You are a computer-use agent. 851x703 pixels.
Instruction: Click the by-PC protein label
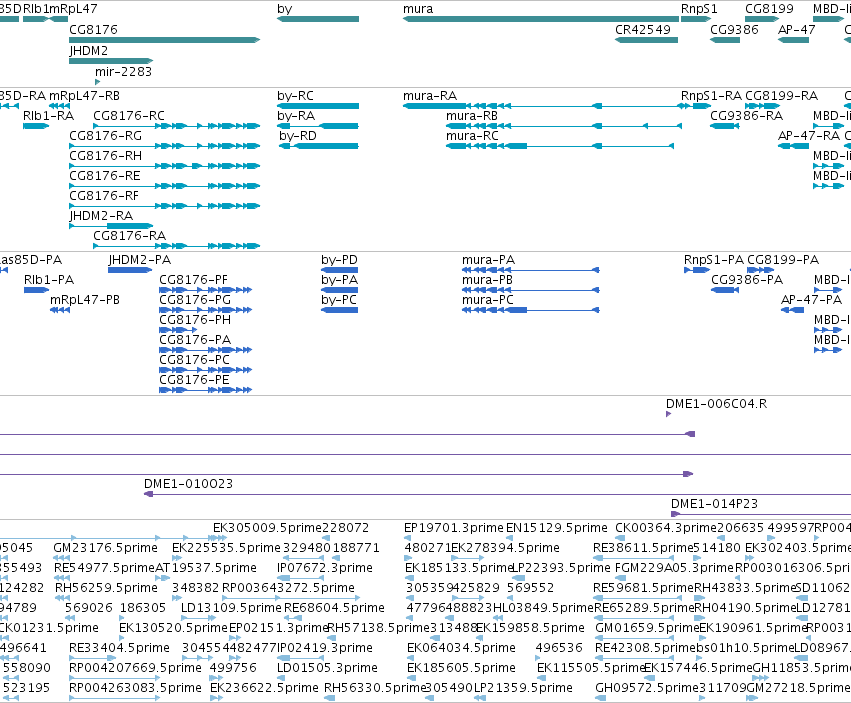tap(339, 300)
